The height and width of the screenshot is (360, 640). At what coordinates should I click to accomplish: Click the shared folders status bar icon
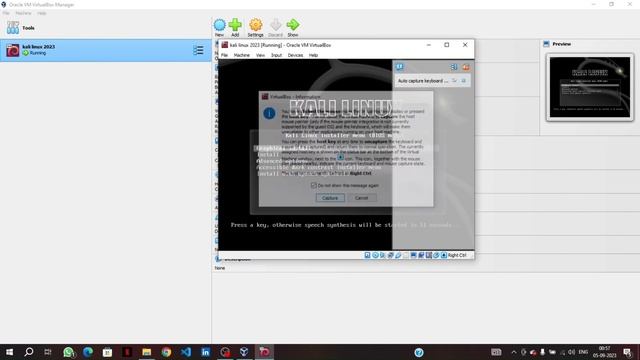406,255
